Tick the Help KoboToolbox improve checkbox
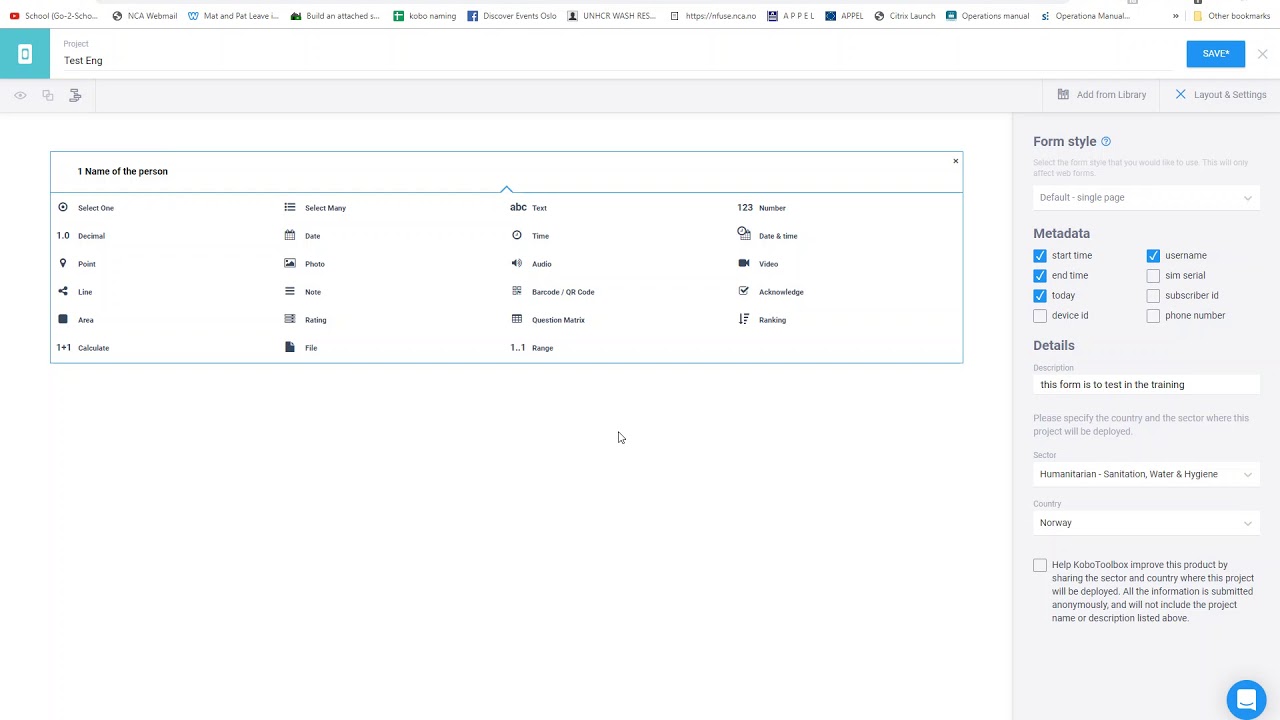1280x720 pixels. pyautogui.click(x=1040, y=566)
